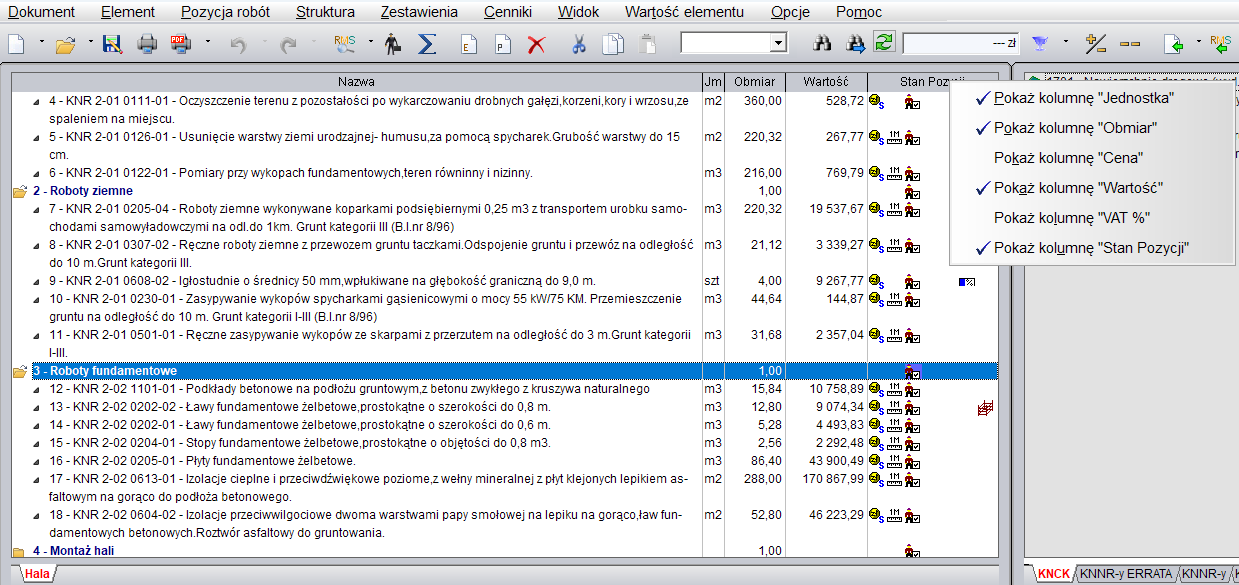Click the red scaffold icon in row 13
The height and width of the screenshot is (585, 1239).
tap(985, 407)
